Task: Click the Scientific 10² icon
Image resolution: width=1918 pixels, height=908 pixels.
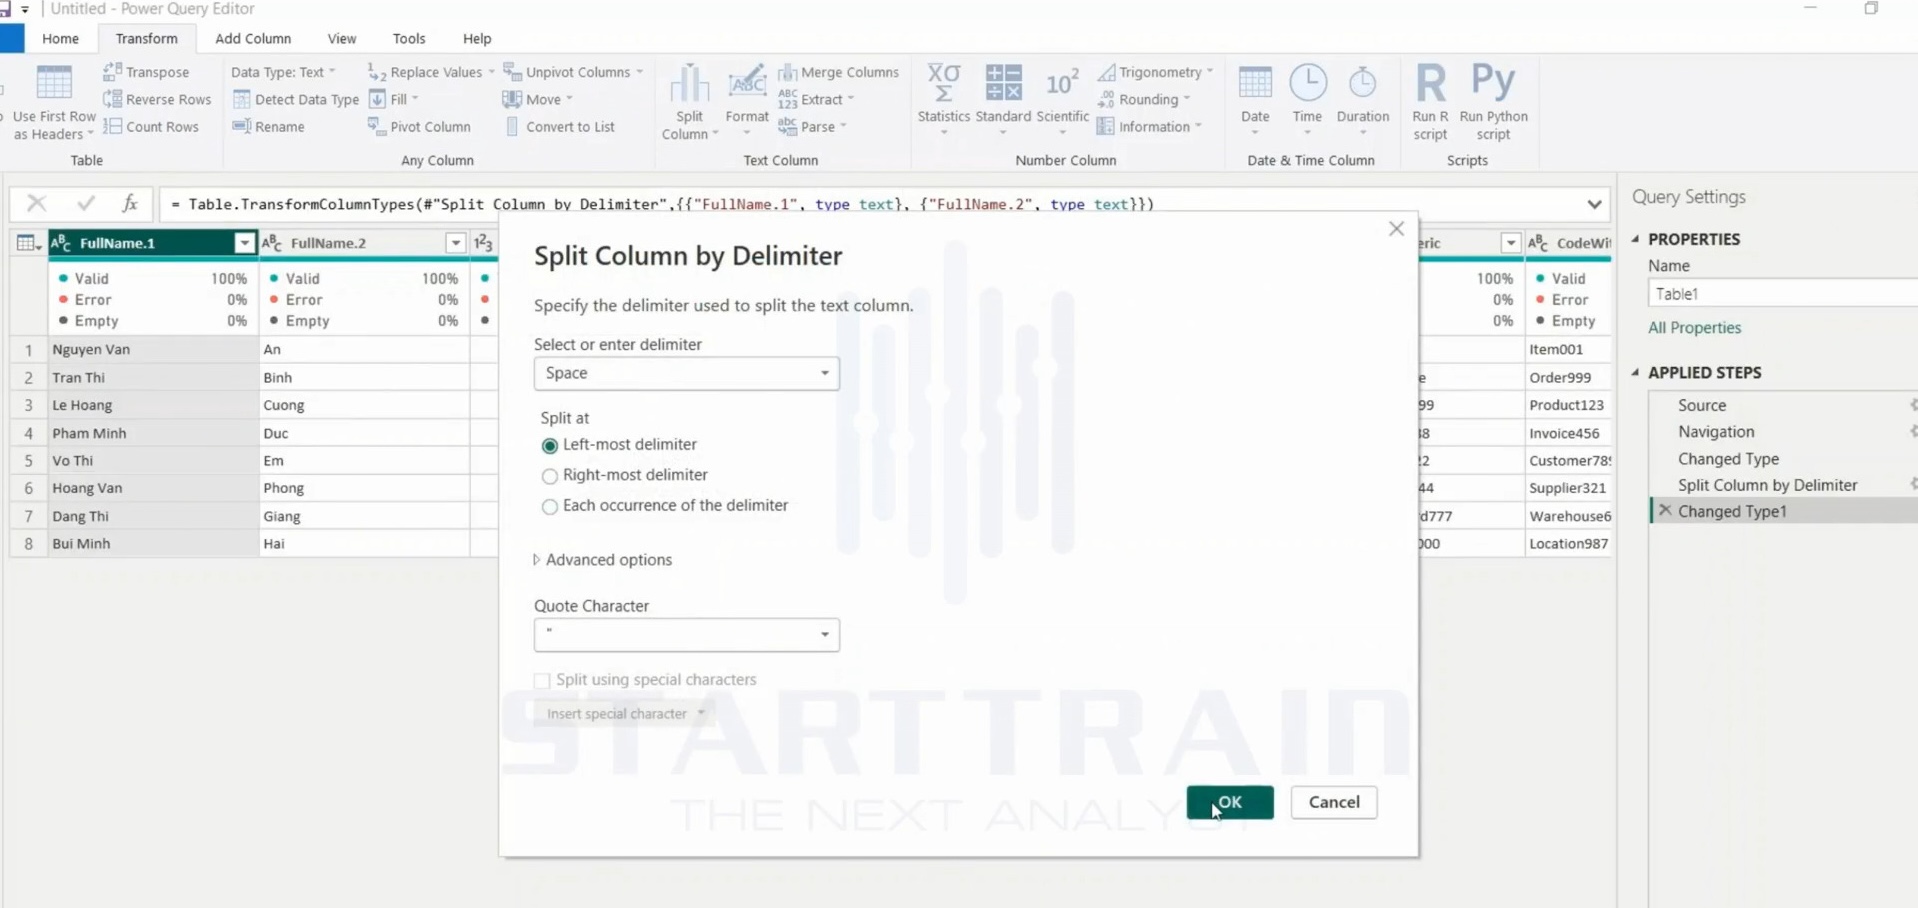Action: (x=1062, y=84)
